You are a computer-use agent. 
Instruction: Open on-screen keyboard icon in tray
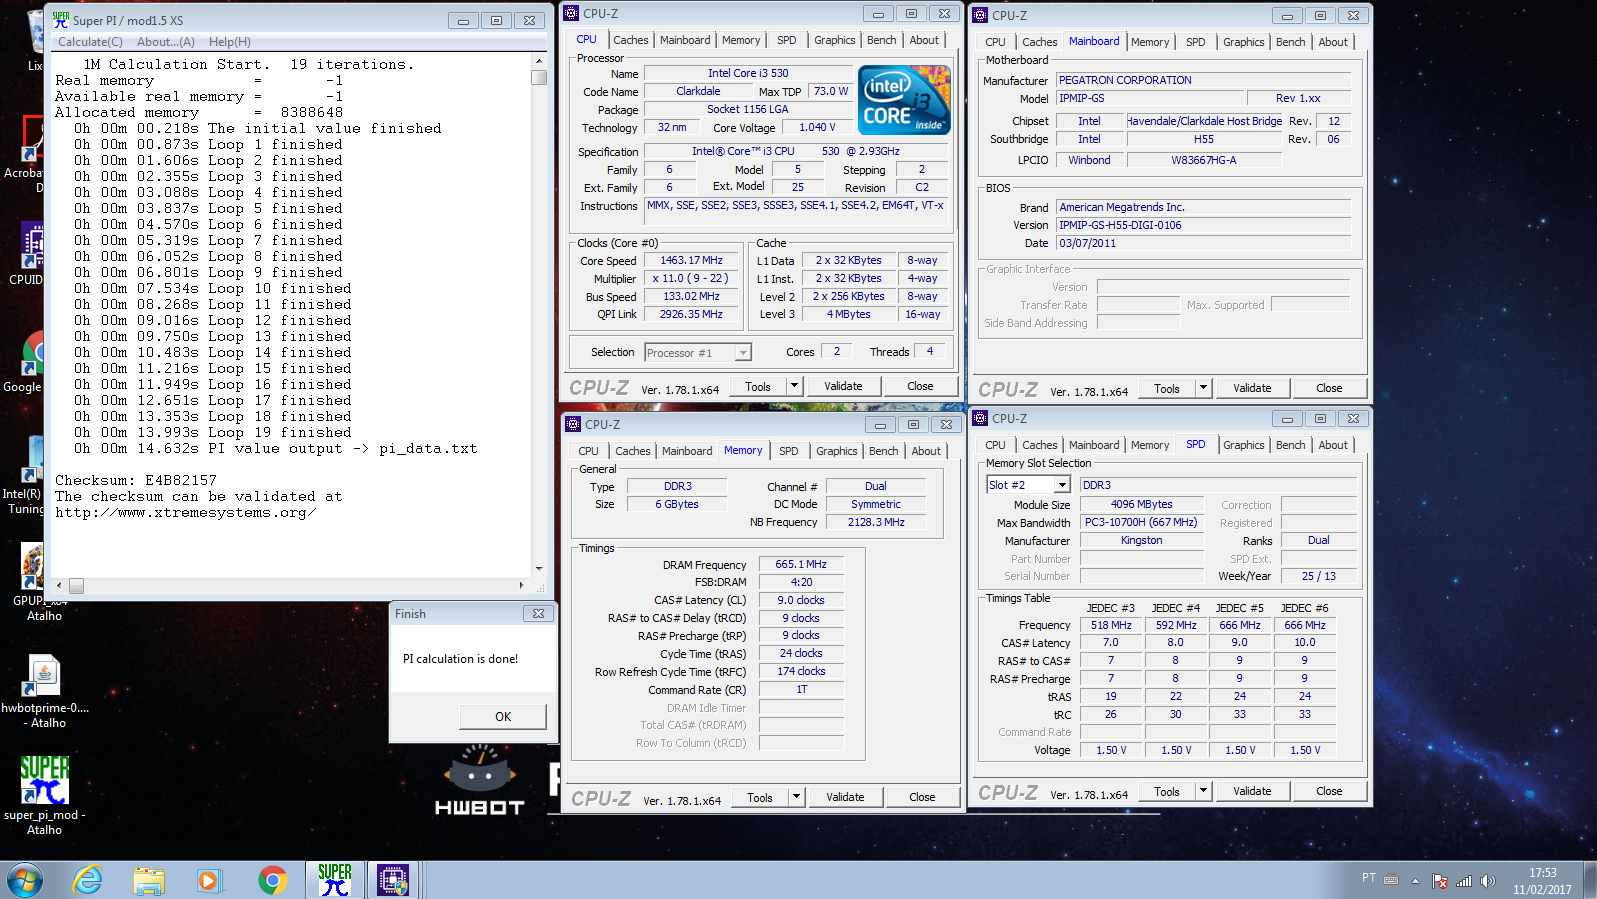pyautogui.click(x=1391, y=880)
